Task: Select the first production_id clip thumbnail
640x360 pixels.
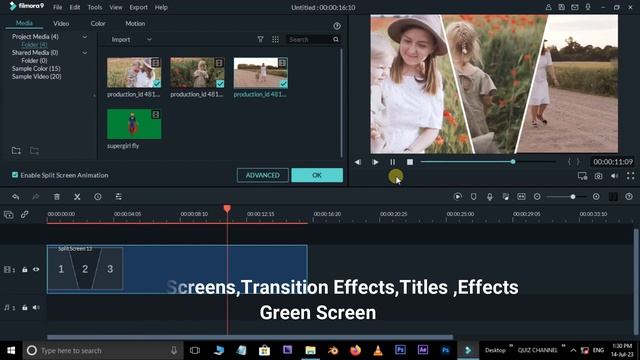Action: pyautogui.click(x=134, y=73)
